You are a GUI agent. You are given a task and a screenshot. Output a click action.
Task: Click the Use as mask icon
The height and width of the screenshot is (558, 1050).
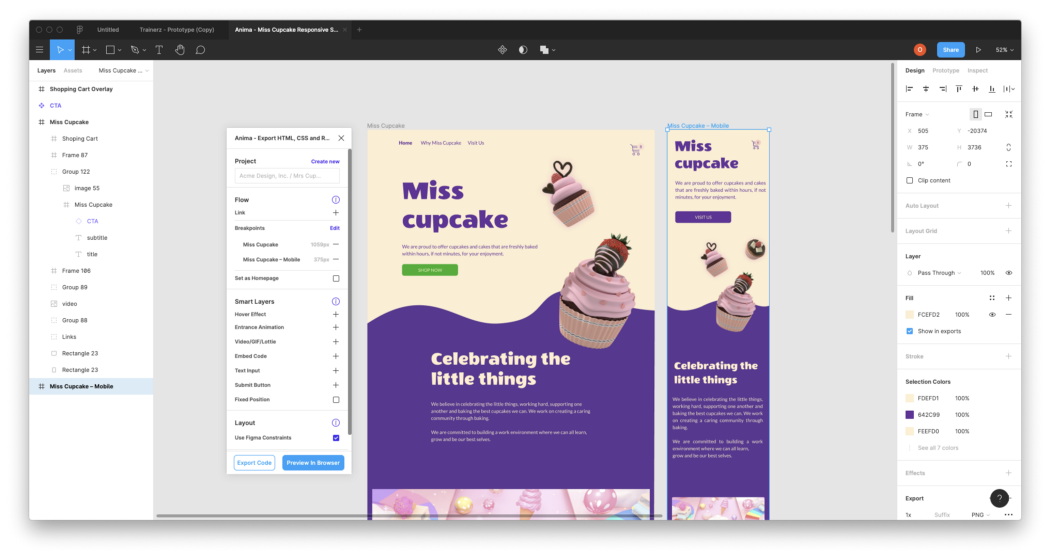click(523, 50)
